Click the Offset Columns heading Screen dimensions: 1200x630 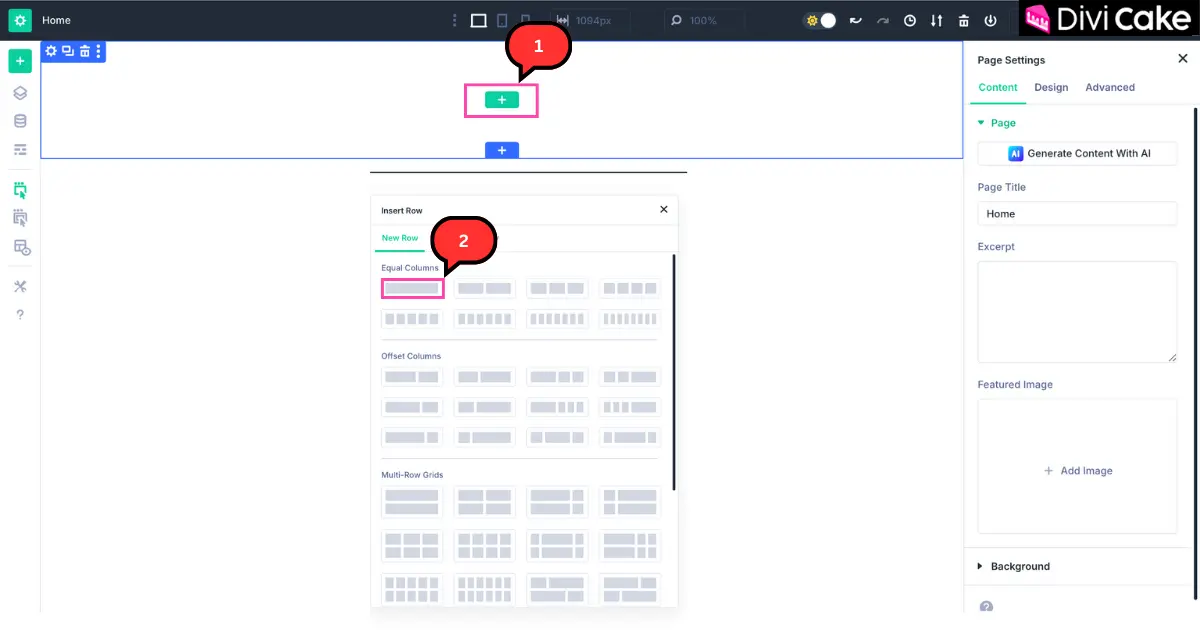(411, 356)
